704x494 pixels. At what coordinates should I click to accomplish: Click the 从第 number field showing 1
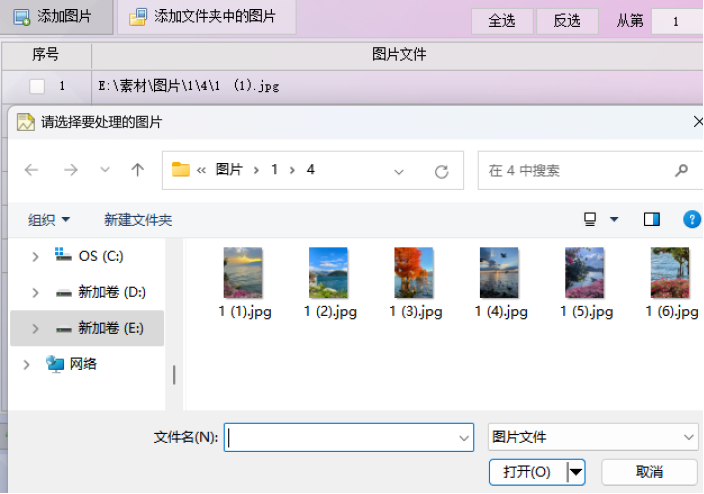coord(677,21)
